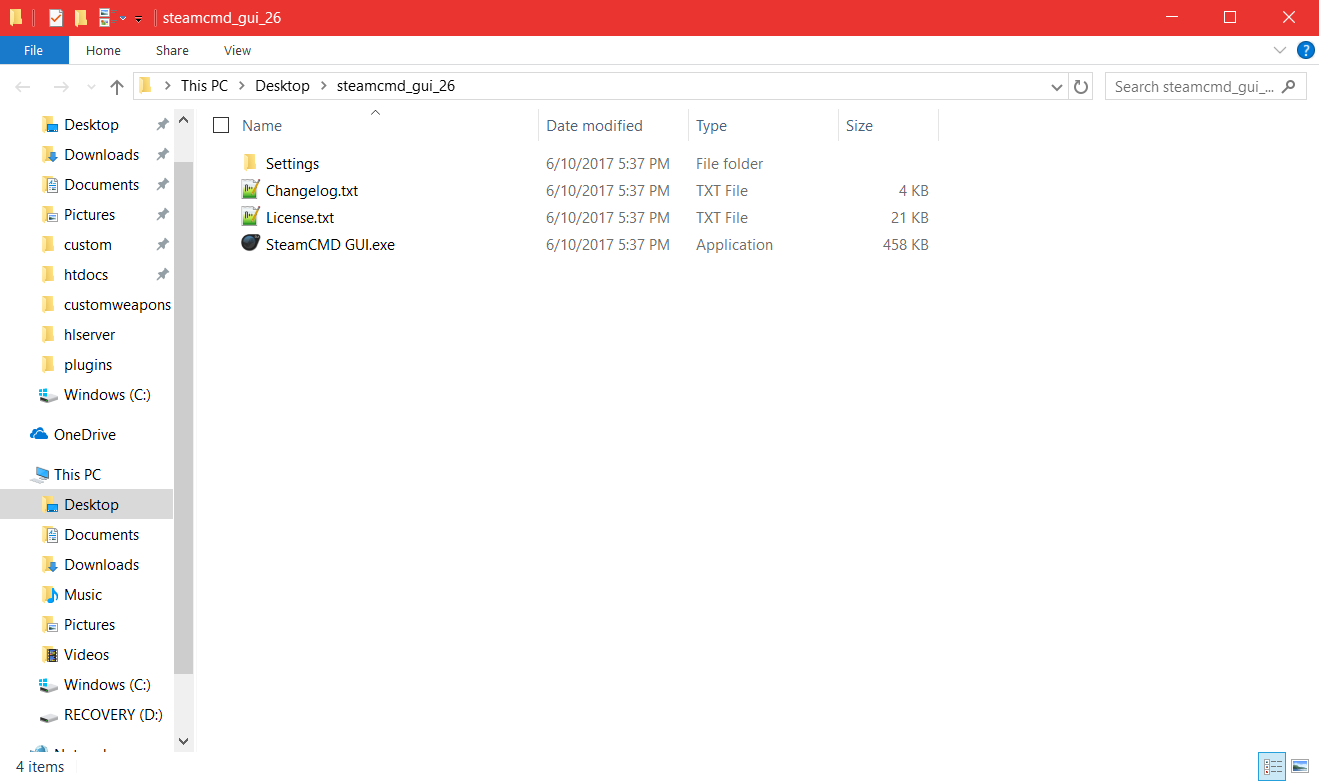The width and height of the screenshot is (1319, 781).
Task: Expand the ribbon with the chevron
Action: tap(1279, 50)
